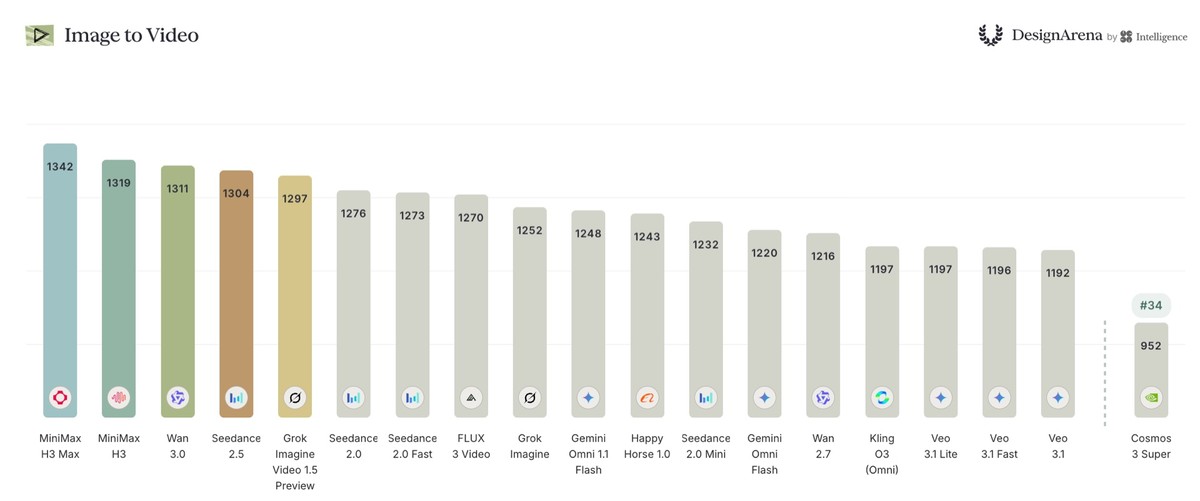Image resolution: width=1200 pixels, height=501 pixels.
Task: Click the MiniMax H3 Max logo icon
Action: [x=60, y=397]
